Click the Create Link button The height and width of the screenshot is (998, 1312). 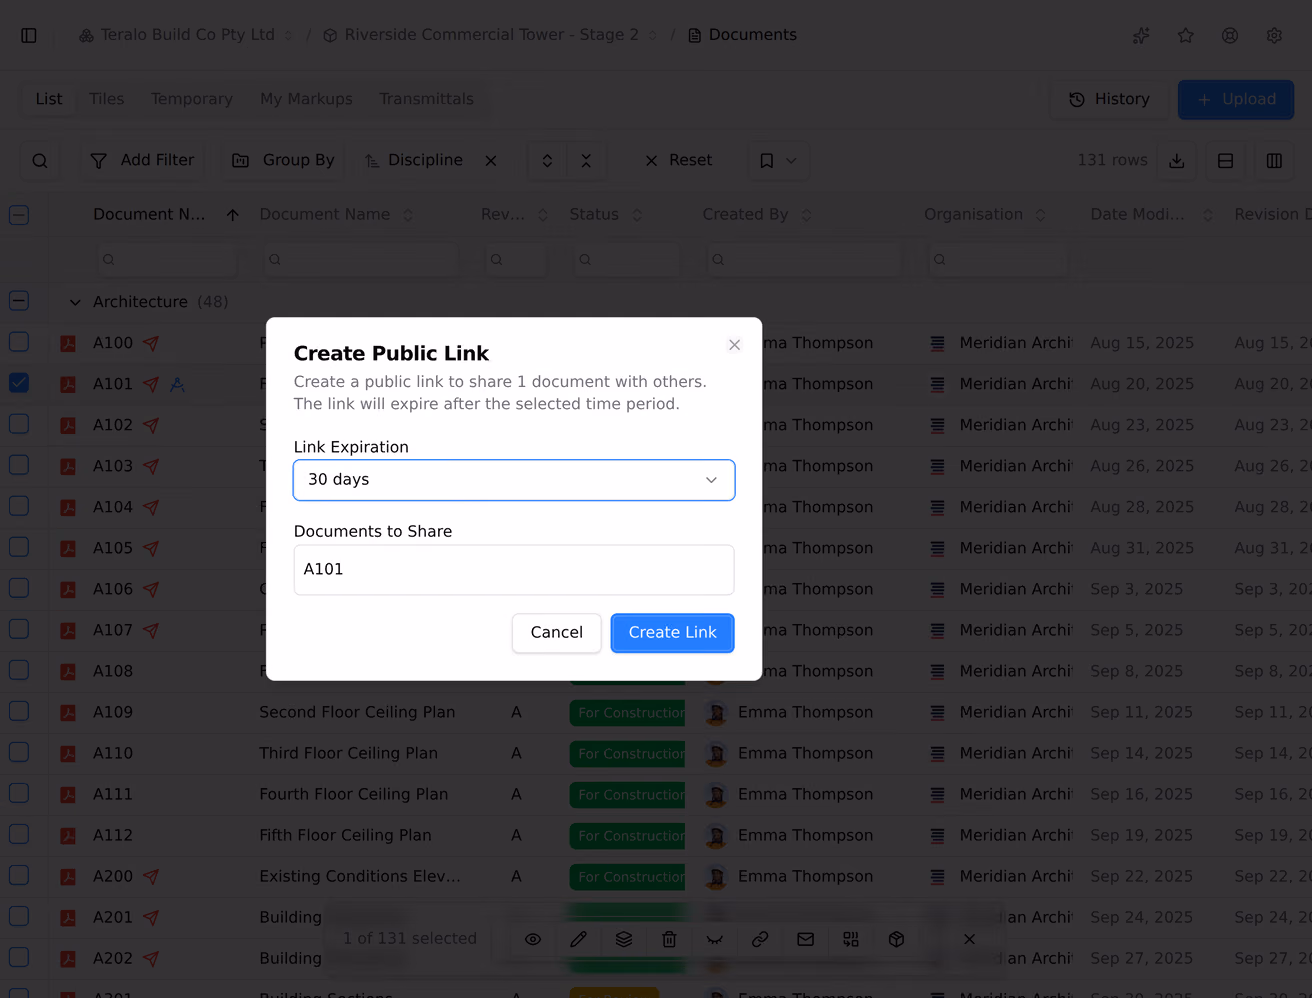point(672,633)
